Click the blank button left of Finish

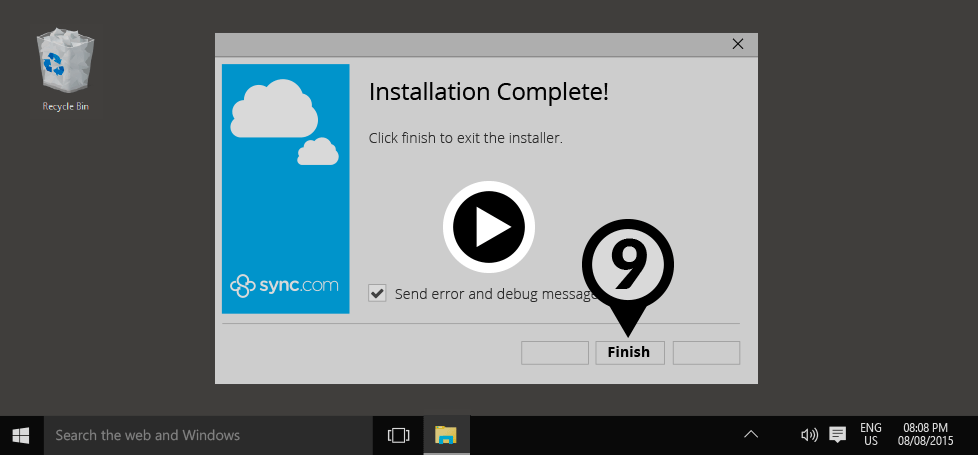[x=554, y=352]
